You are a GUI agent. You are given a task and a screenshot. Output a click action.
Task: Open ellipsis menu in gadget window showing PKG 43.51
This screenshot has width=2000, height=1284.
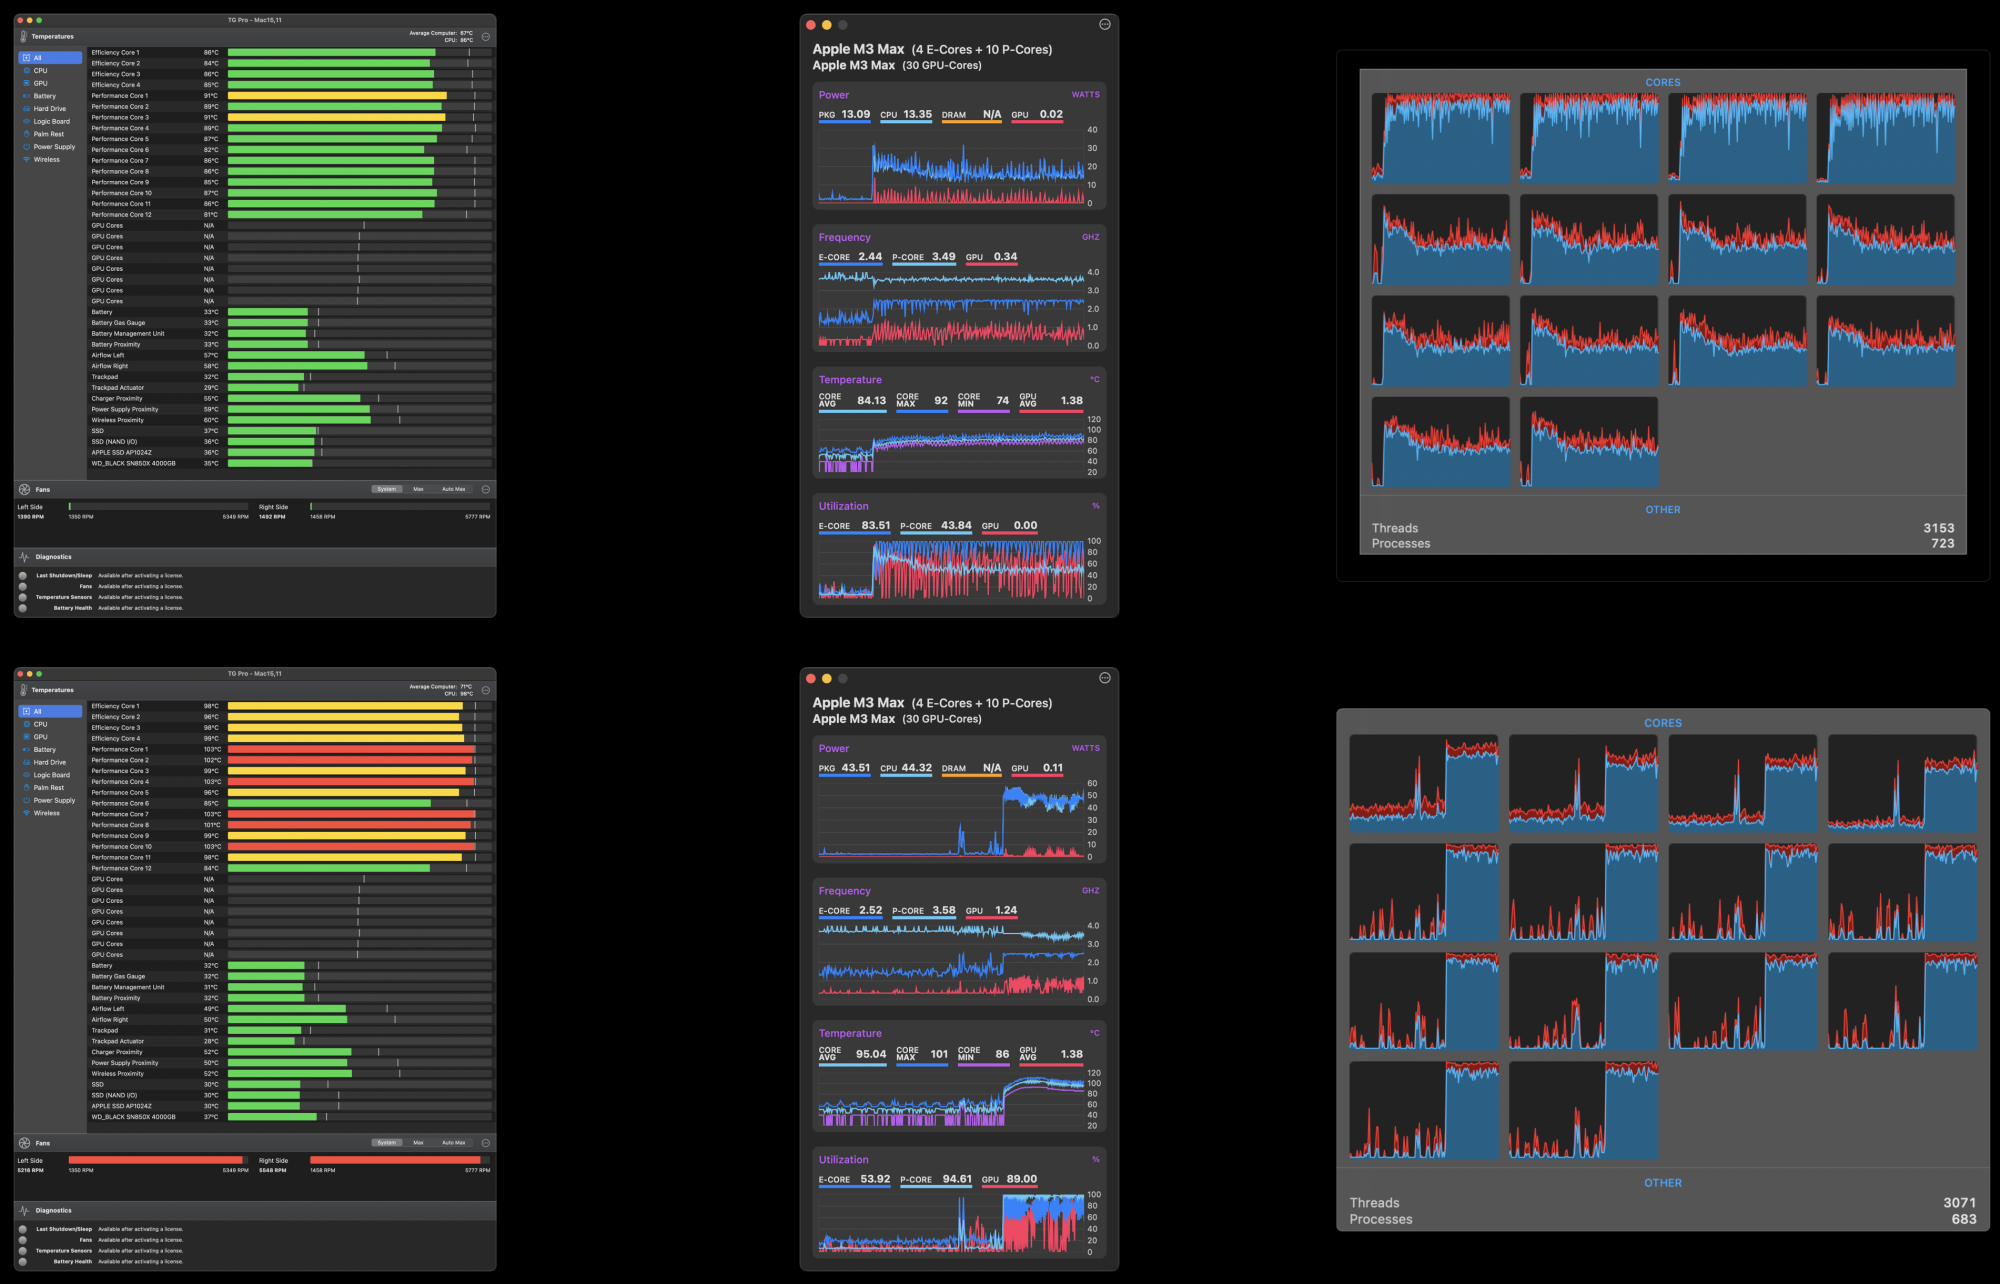click(x=1105, y=678)
